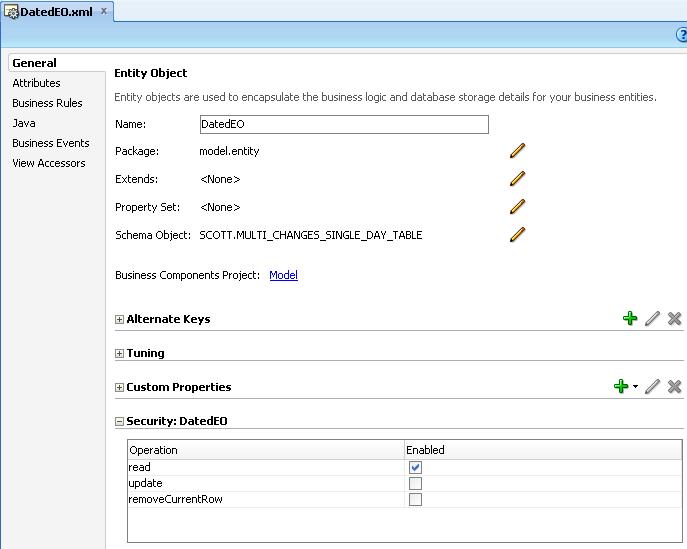Open the Model project link
This screenshot has height=549, width=687.
pos(283,275)
